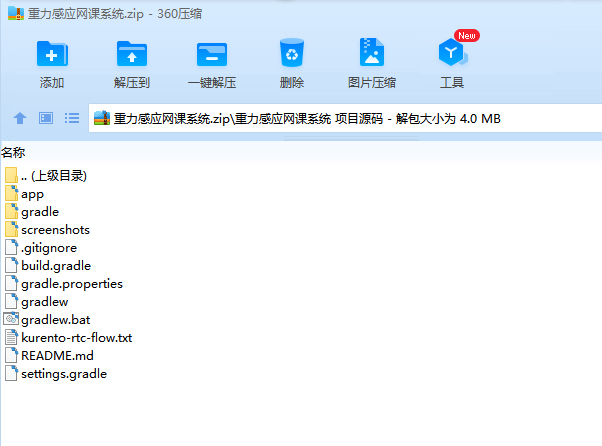Screen dimensions: 602x446
Task: Select the 'app' folder name
Action: pyautogui.click(x=32, y=195)
